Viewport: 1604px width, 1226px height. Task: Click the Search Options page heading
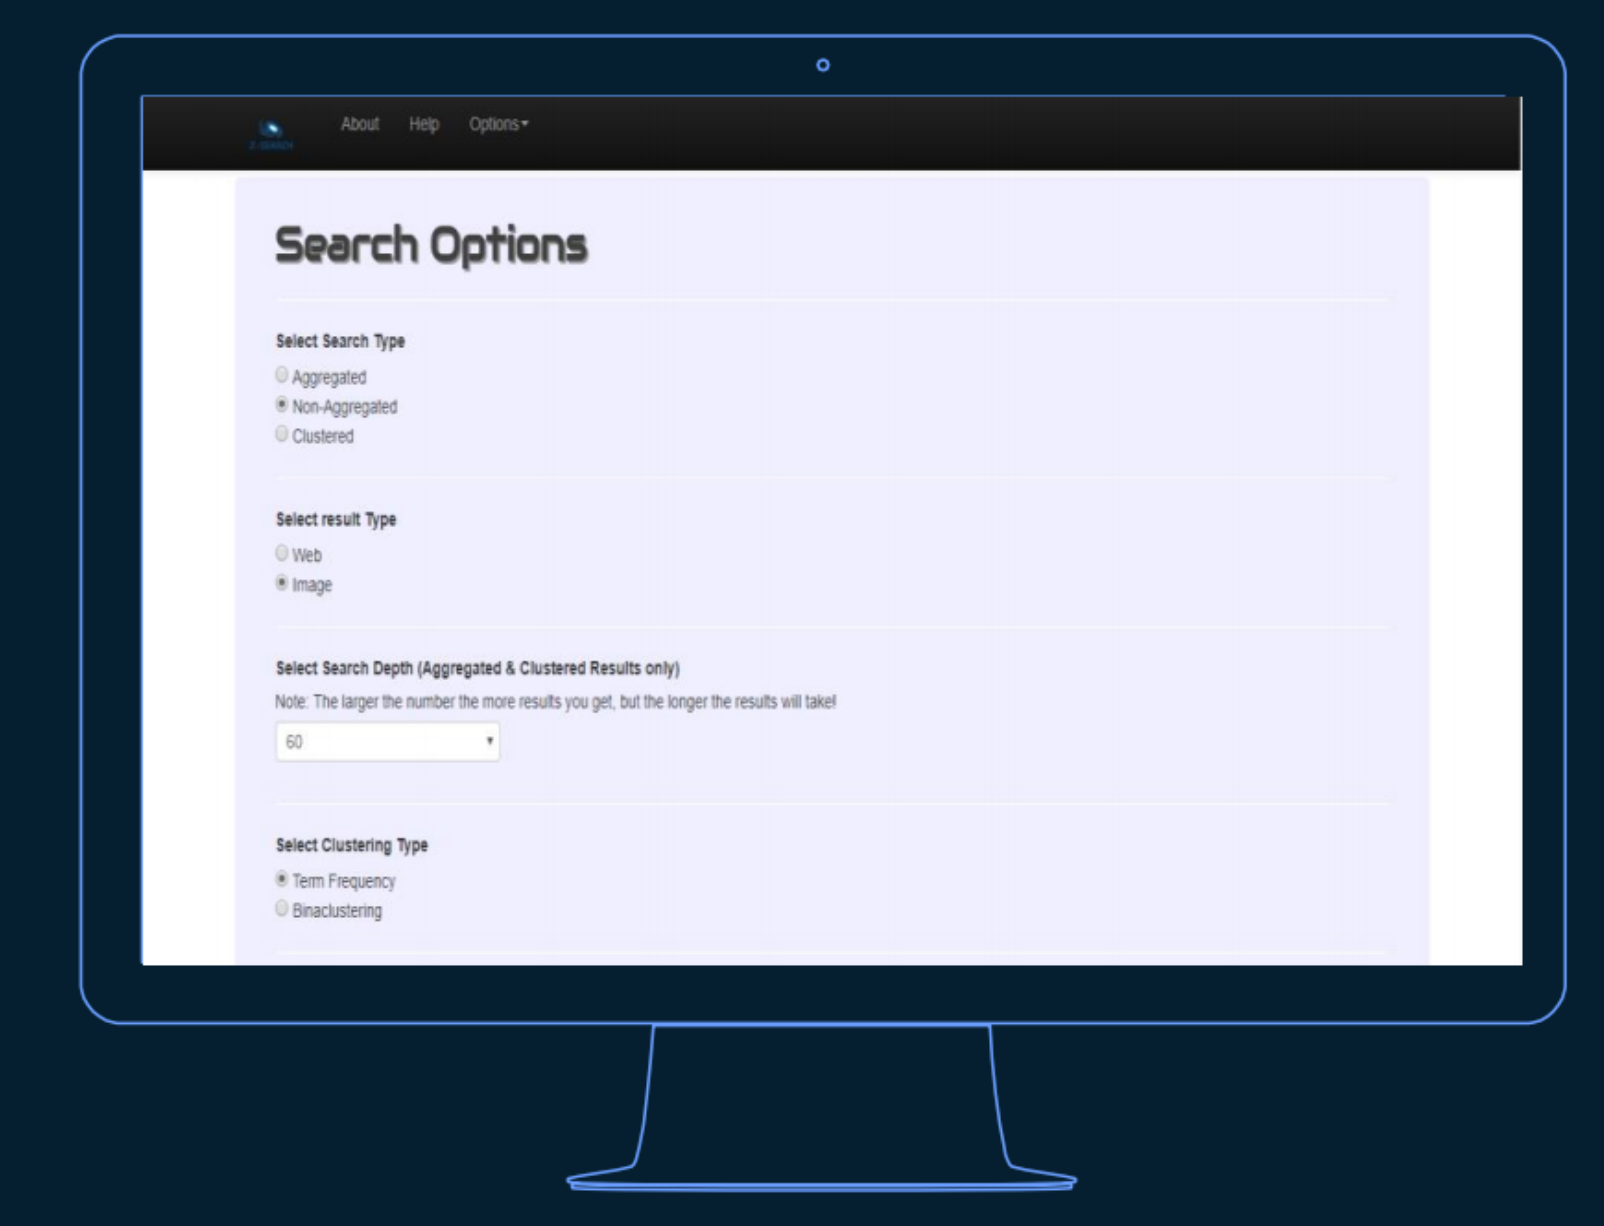(433, 243)
